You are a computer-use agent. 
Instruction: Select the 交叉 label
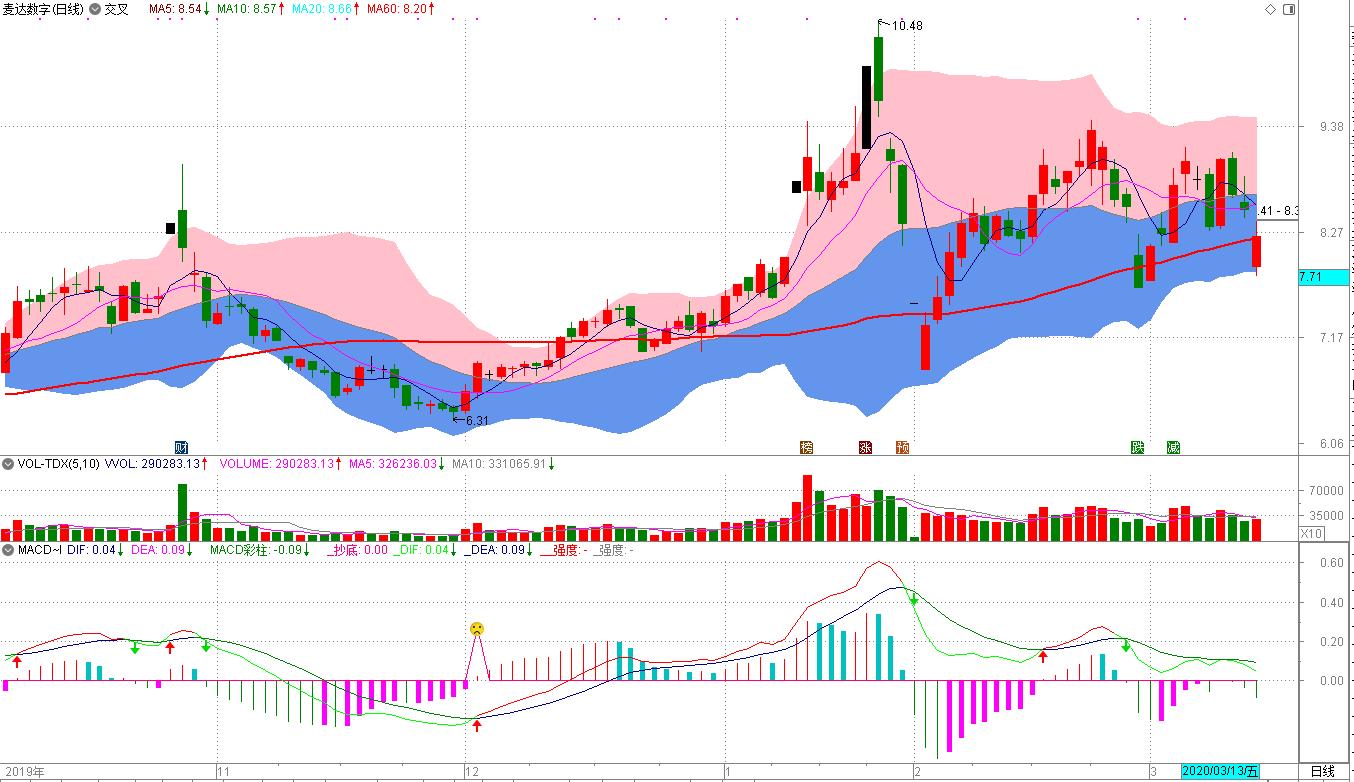click(x=117, y=8)
